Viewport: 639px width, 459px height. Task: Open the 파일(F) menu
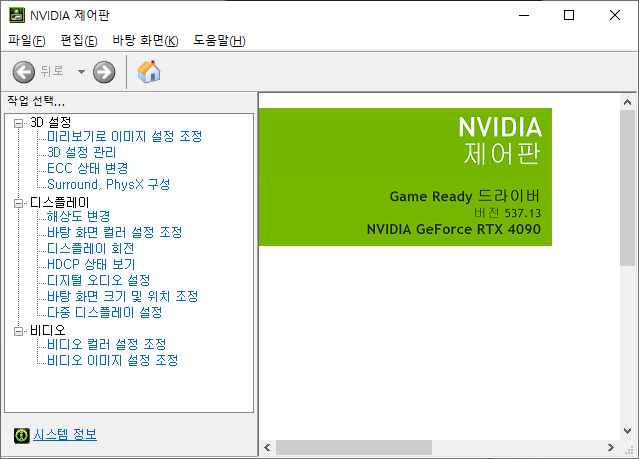tap(26, 40)
